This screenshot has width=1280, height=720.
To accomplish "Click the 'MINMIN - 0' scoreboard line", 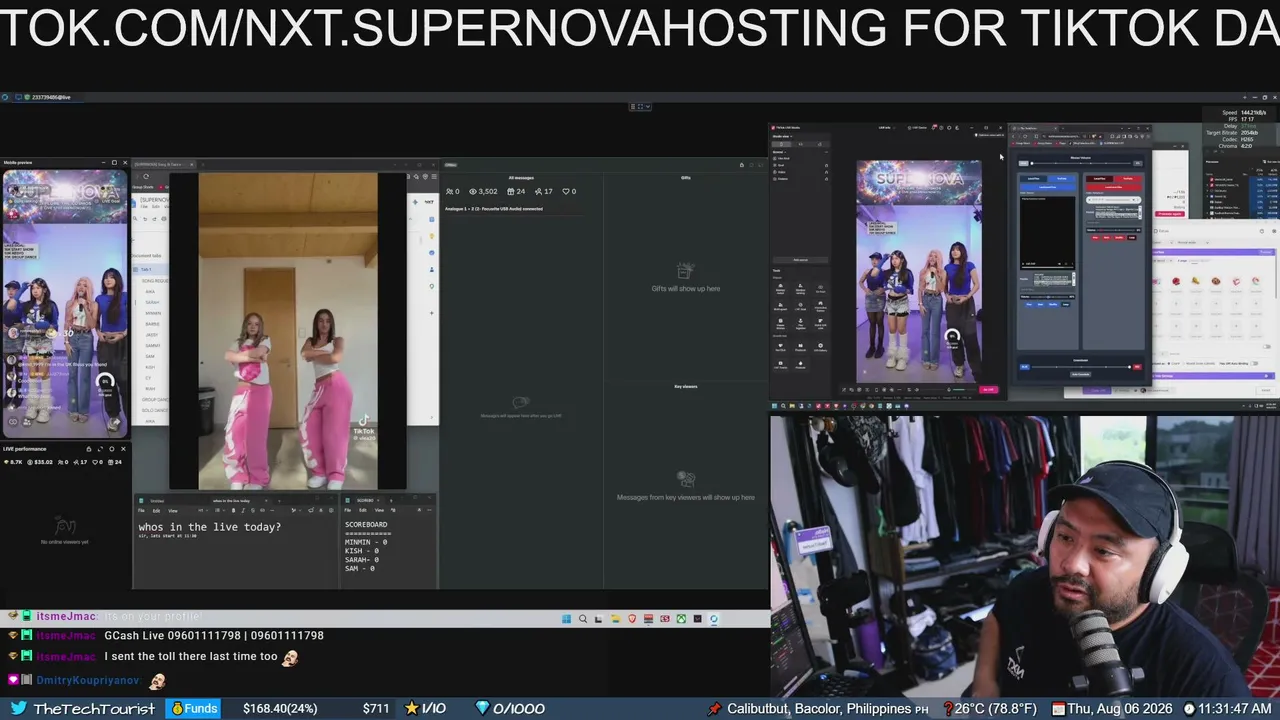I will click(366, 542).
